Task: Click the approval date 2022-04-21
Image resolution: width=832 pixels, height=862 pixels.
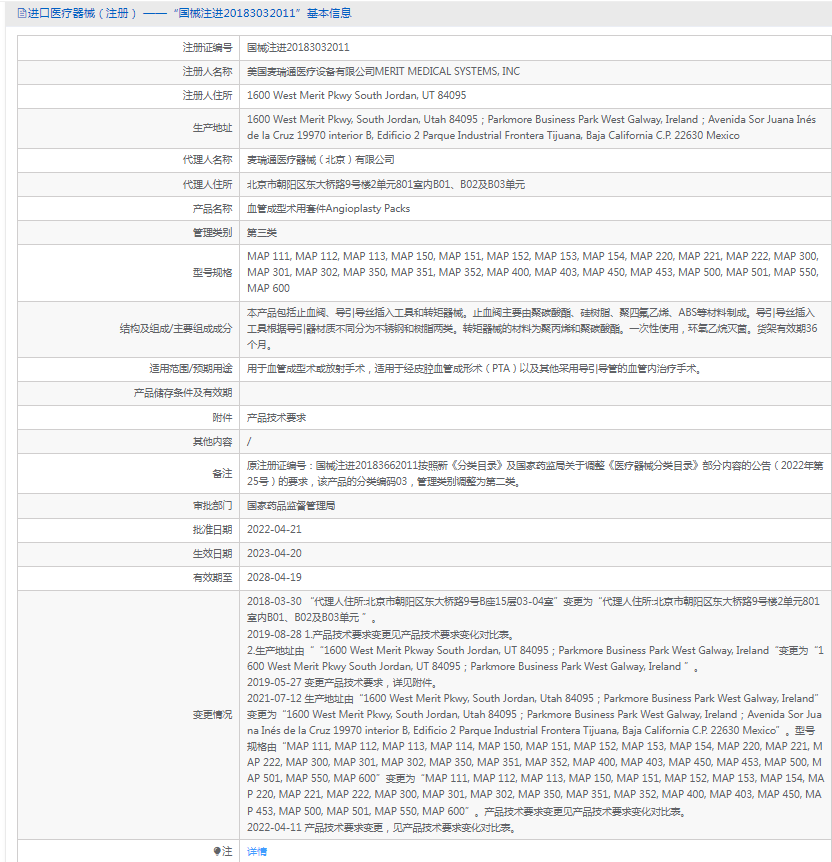Action: (x=274, y=530)
